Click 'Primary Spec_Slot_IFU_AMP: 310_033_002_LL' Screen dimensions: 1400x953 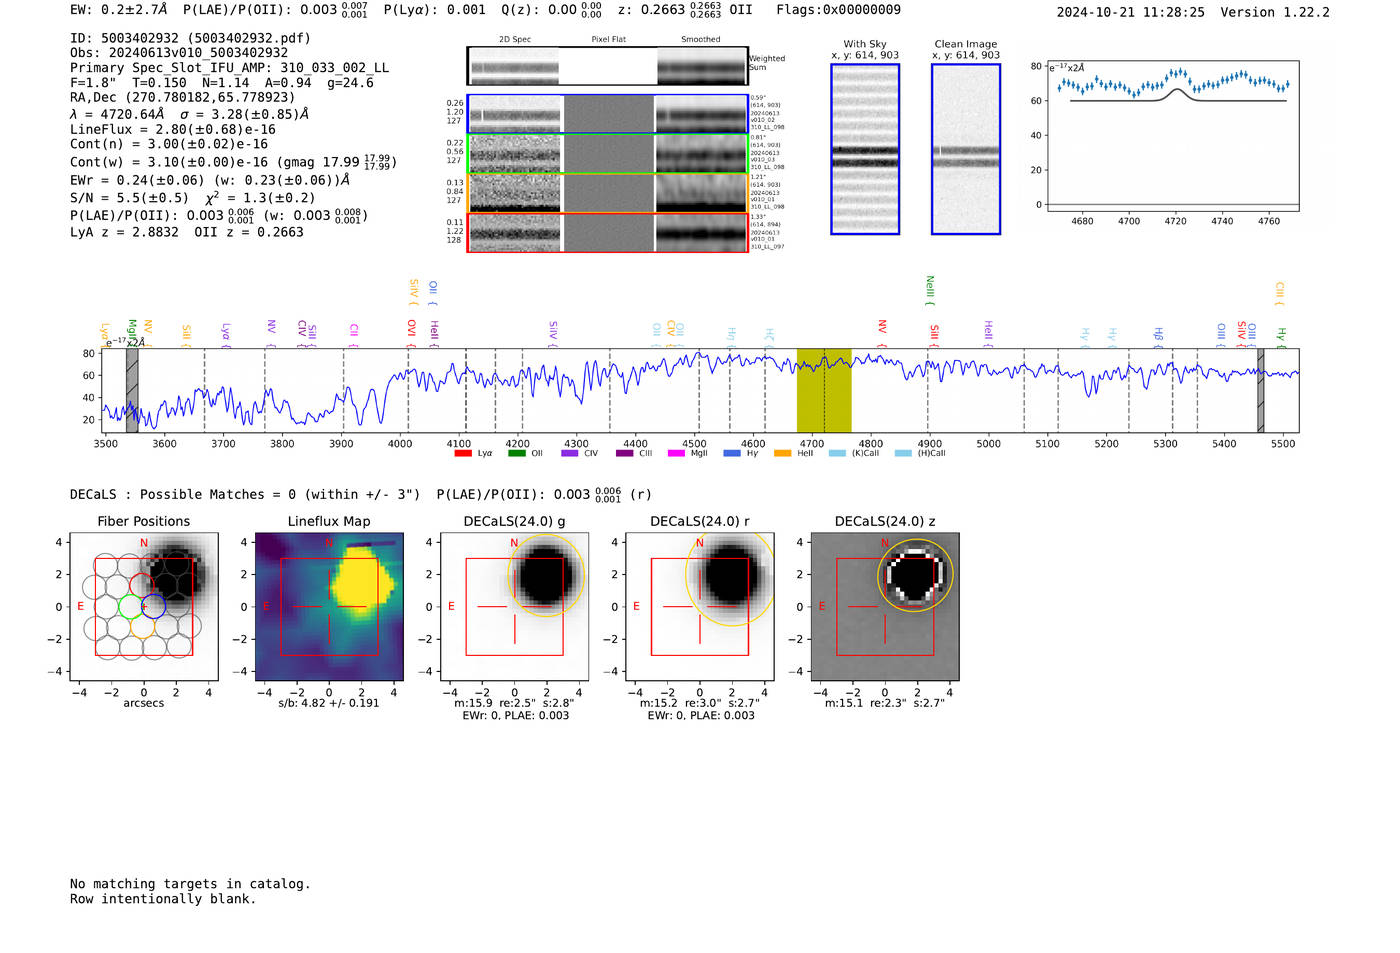coord(229,68)
